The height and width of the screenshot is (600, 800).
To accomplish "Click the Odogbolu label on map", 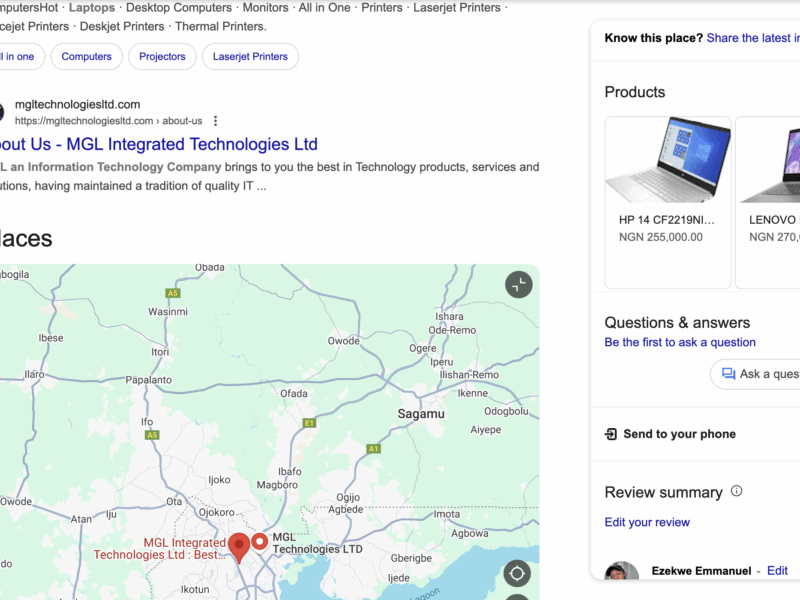I will click(506, 411).
